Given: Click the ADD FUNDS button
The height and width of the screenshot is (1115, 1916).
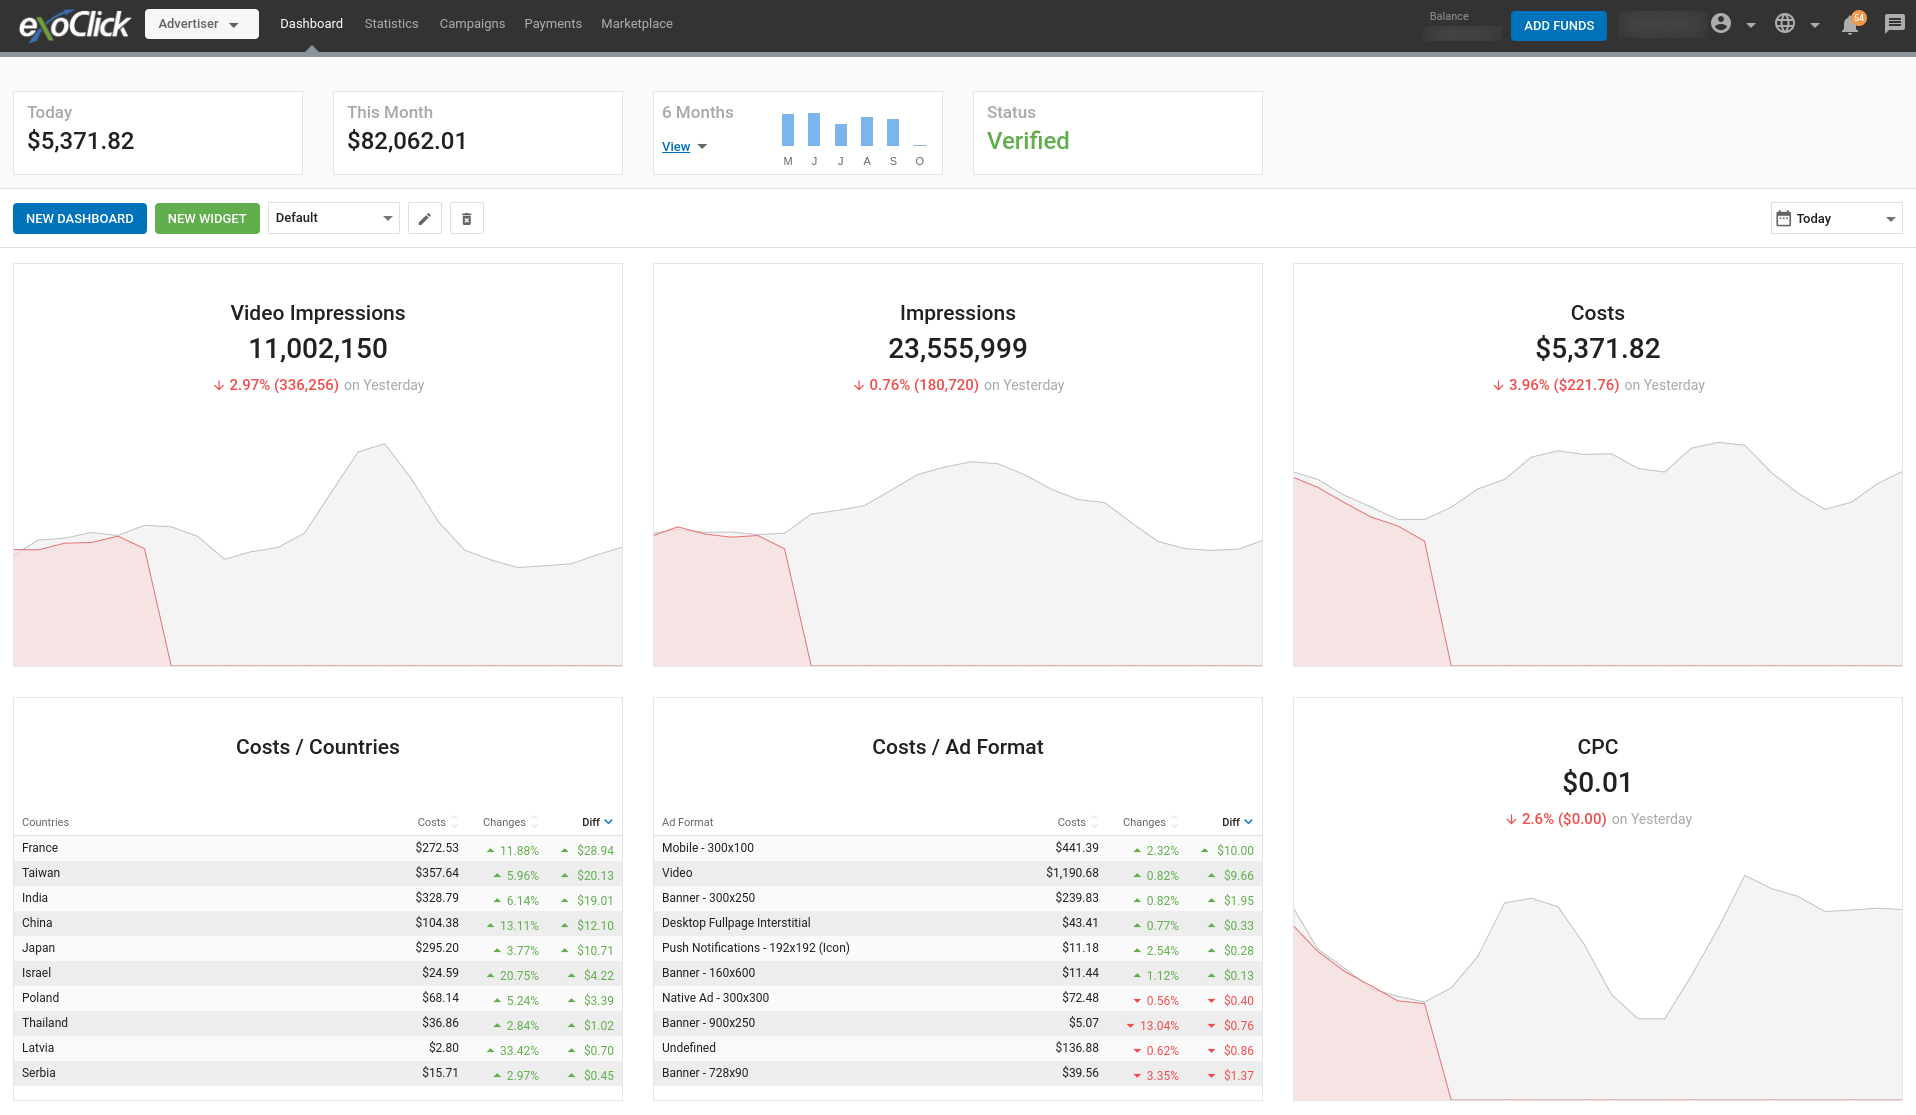Looking at the screenshot, I should pyautogui.click(x=1558, y=26).
